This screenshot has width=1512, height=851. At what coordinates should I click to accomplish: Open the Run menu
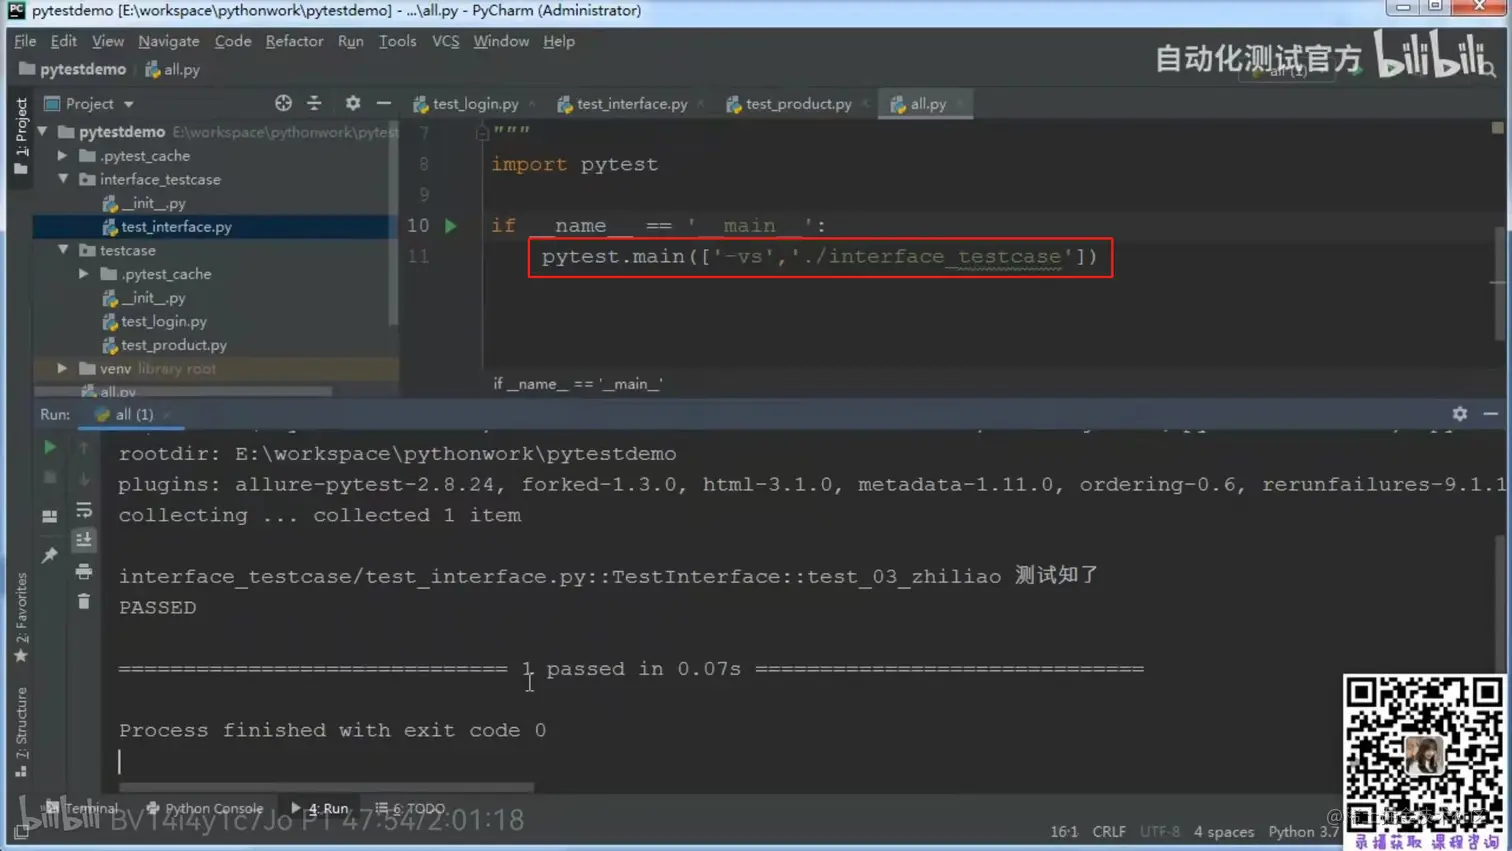click(351, 41)
